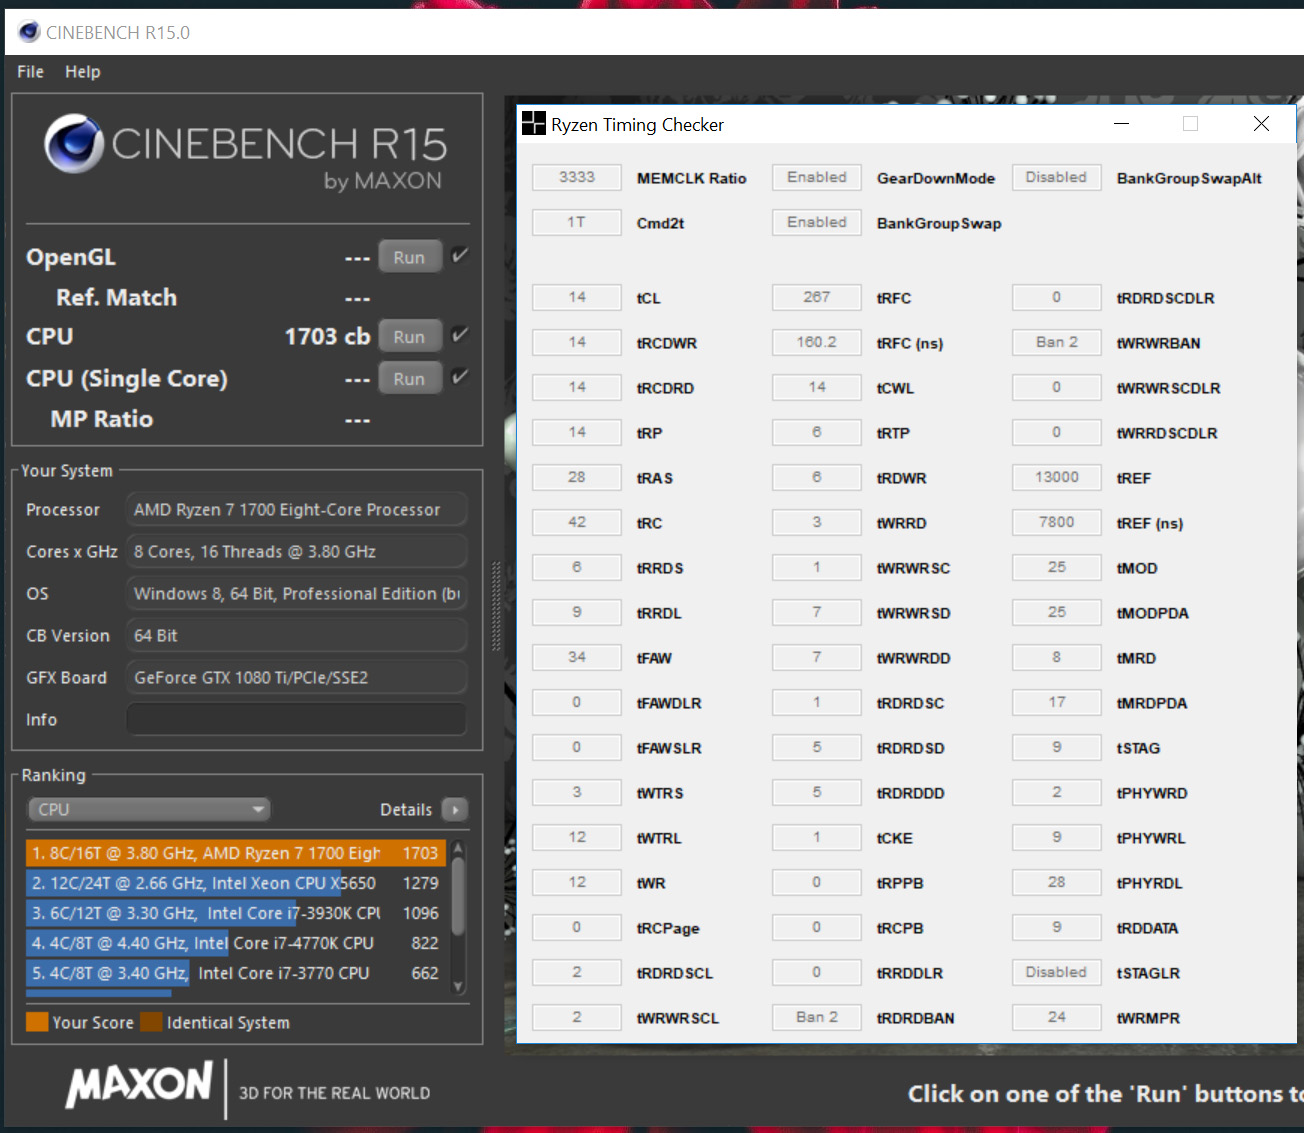Click the tSTAGLR Disabled field
This screenshot has width=1304, height=1133.
click(1057, 972)
